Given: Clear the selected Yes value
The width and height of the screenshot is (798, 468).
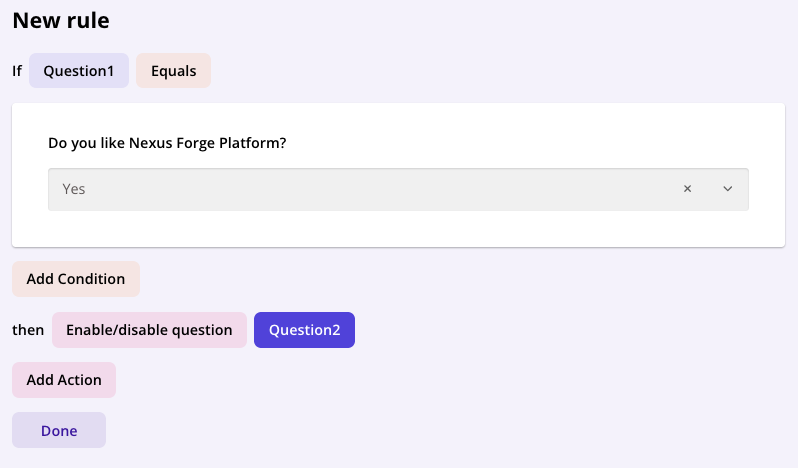Looking at the screenshot, I should coord(687,189).
